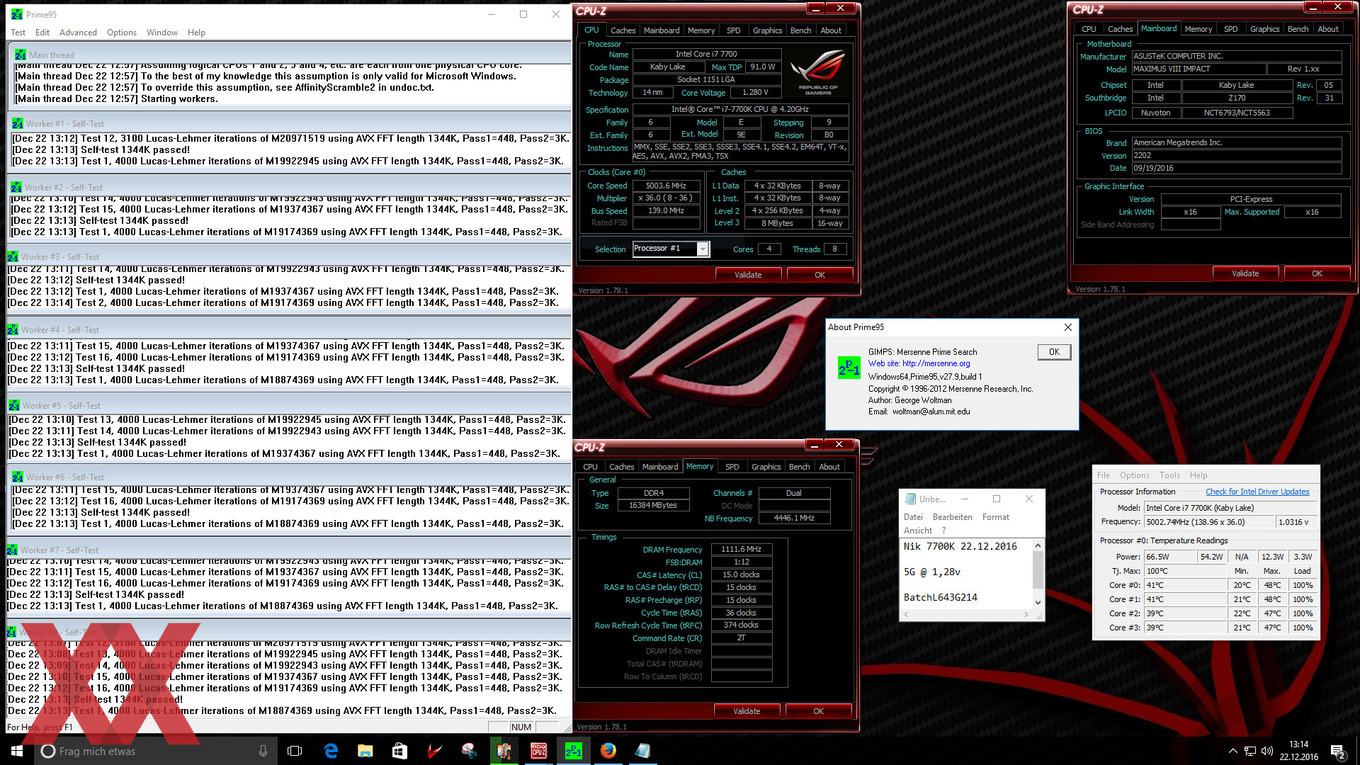This screenshot has height=765, width=1360.
Task: Open the Processor #1 selection dropdown in CPU-Z
Action: coord(703,249)
